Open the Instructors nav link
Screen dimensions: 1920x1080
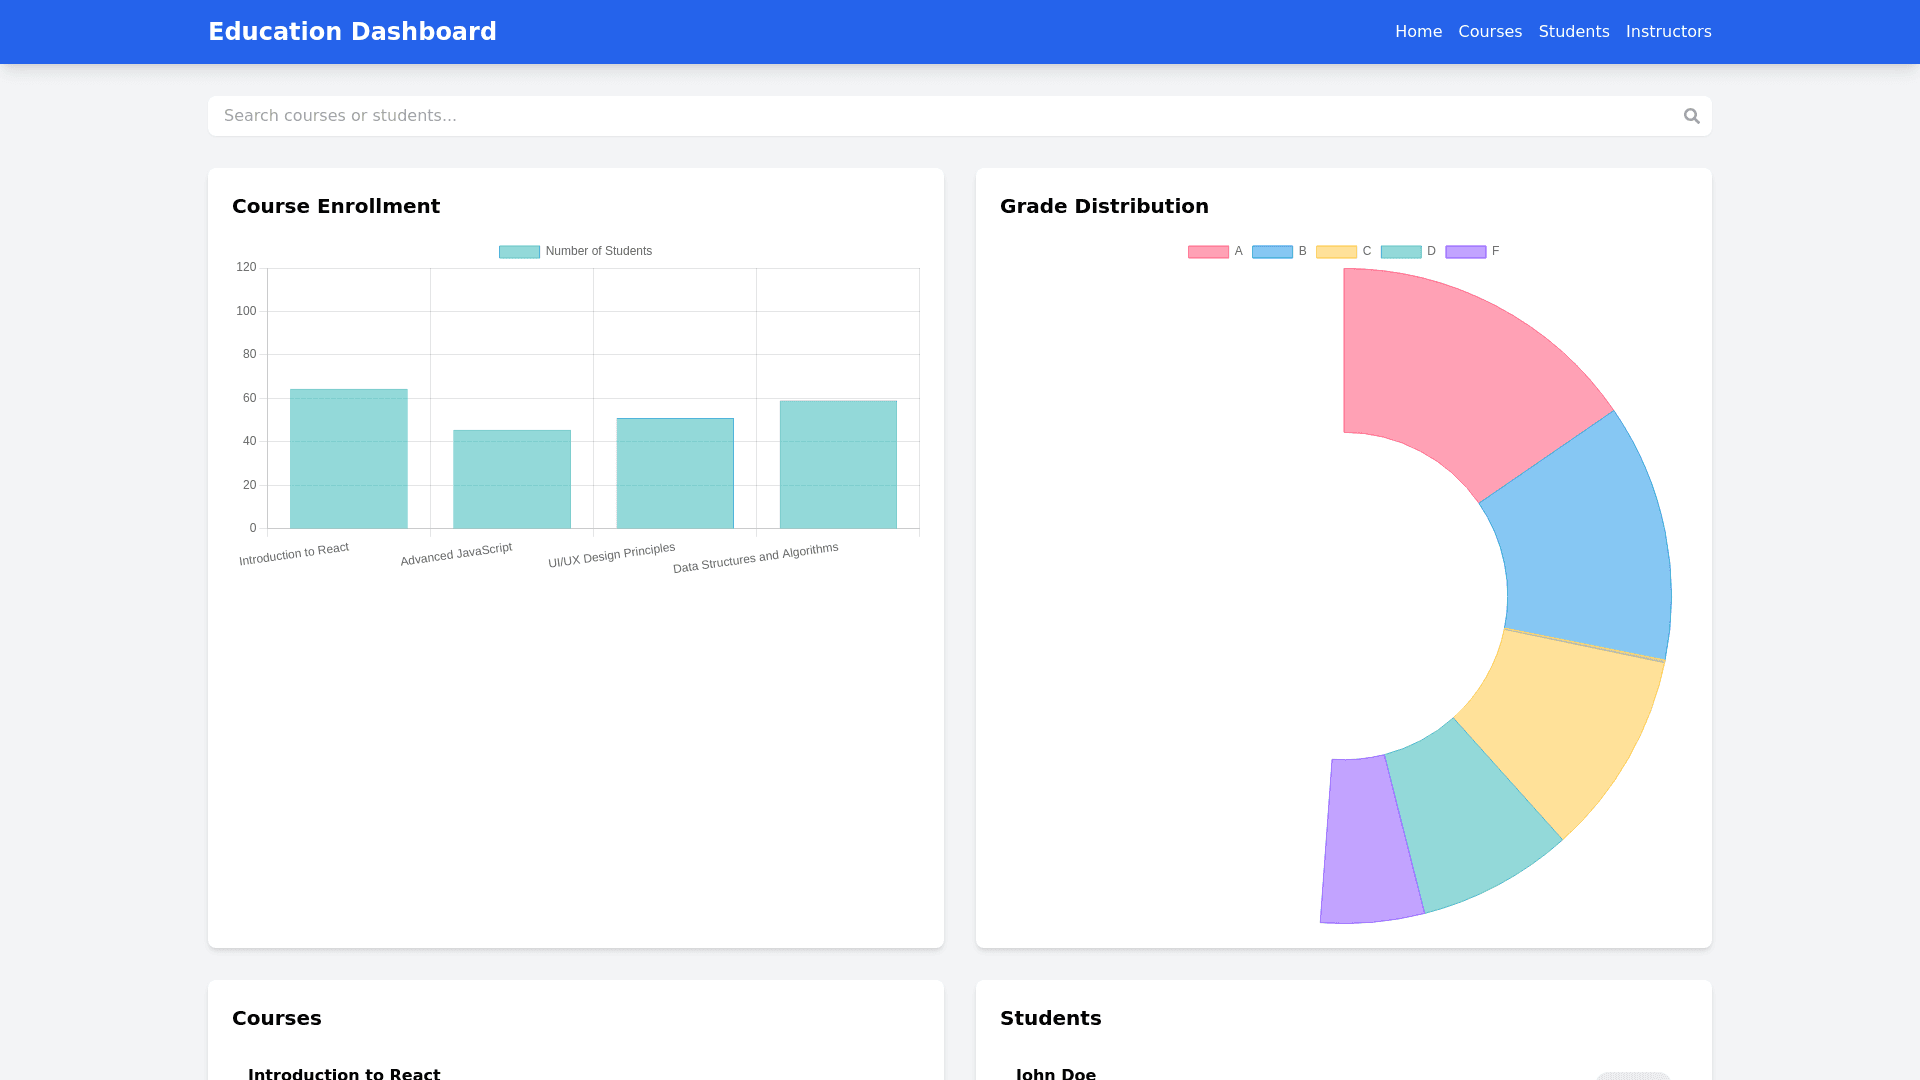(1668, 32)
